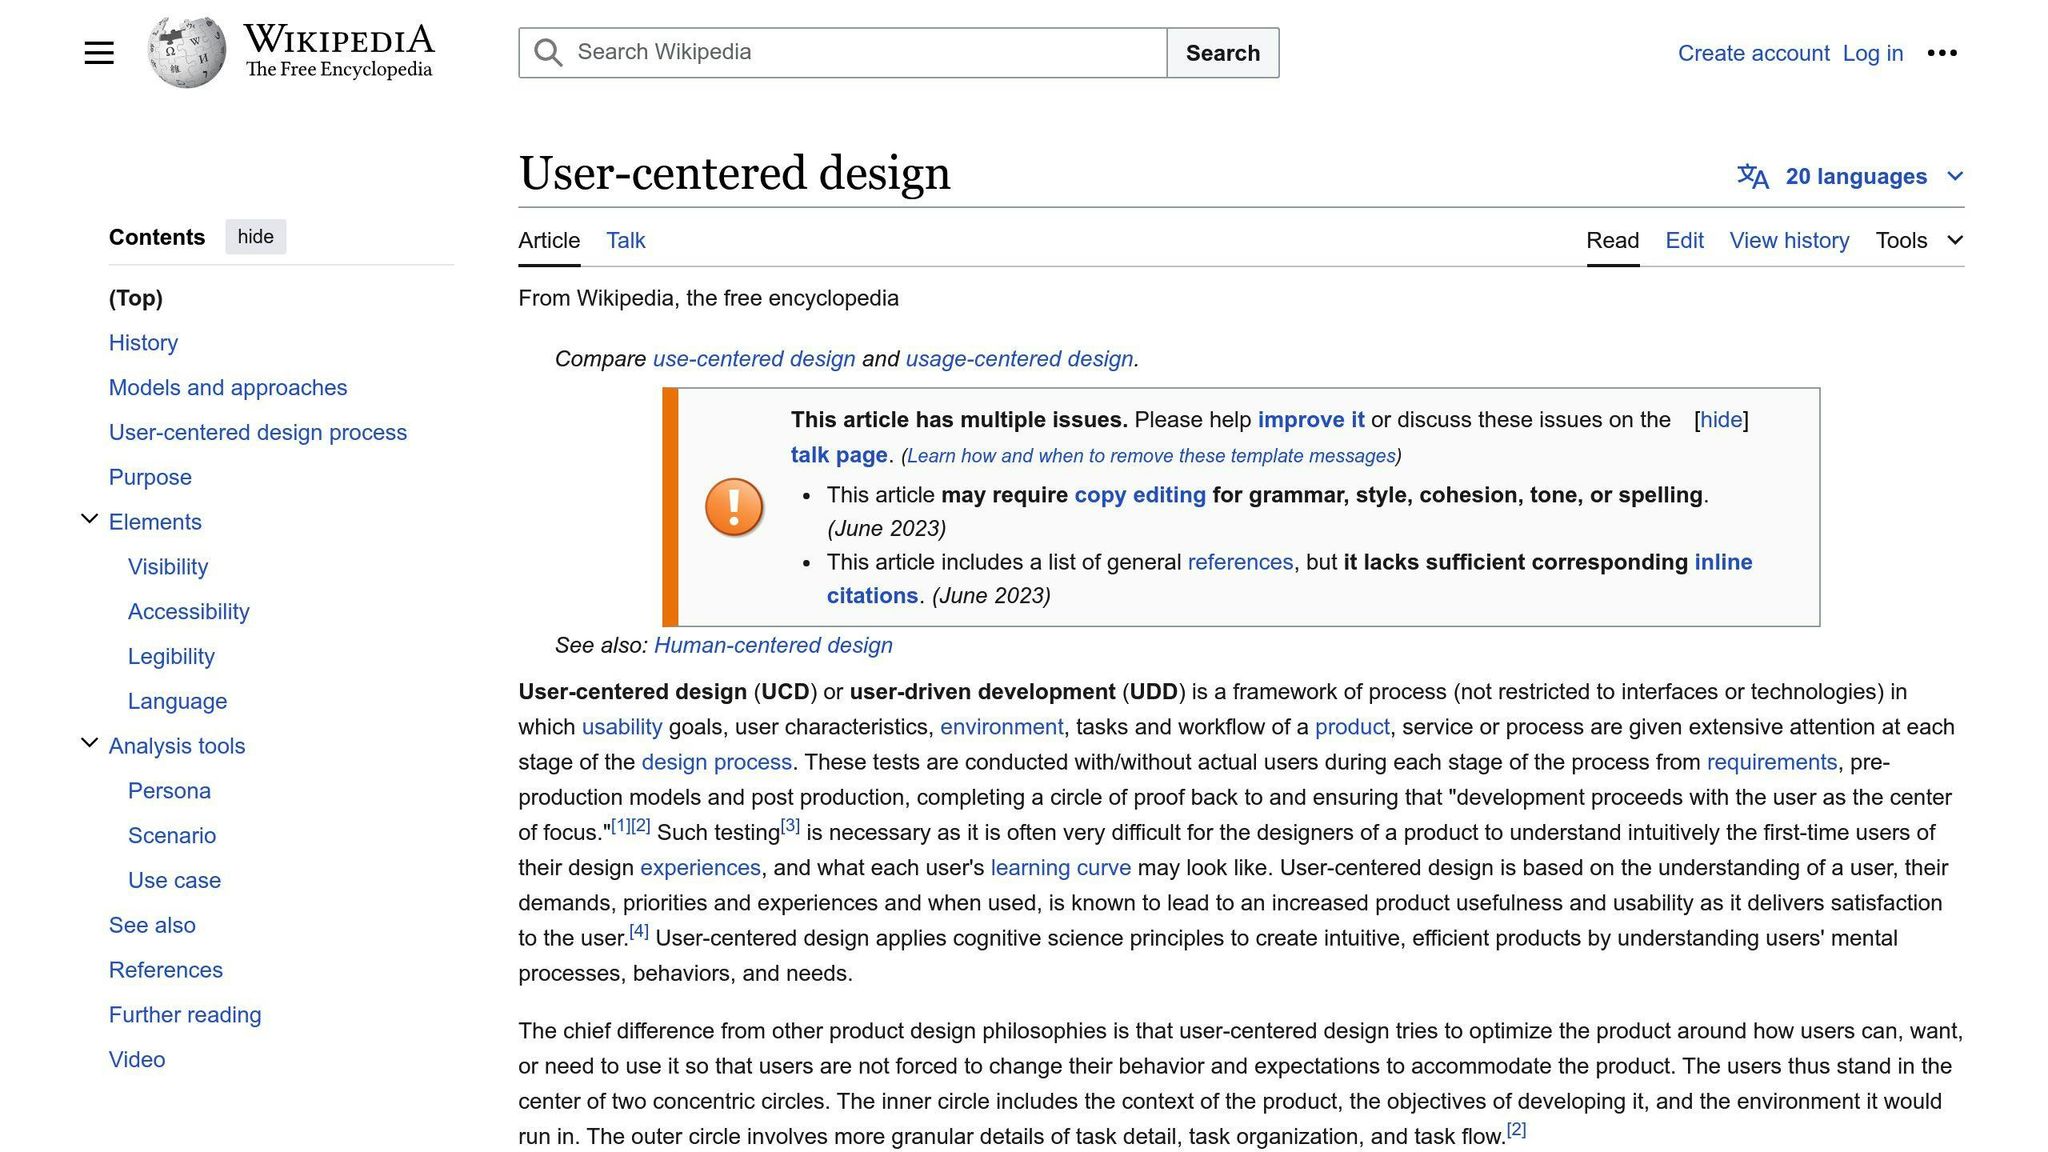Click the experiences link
The image size is (2048, 1152).
tap(700, 868)
